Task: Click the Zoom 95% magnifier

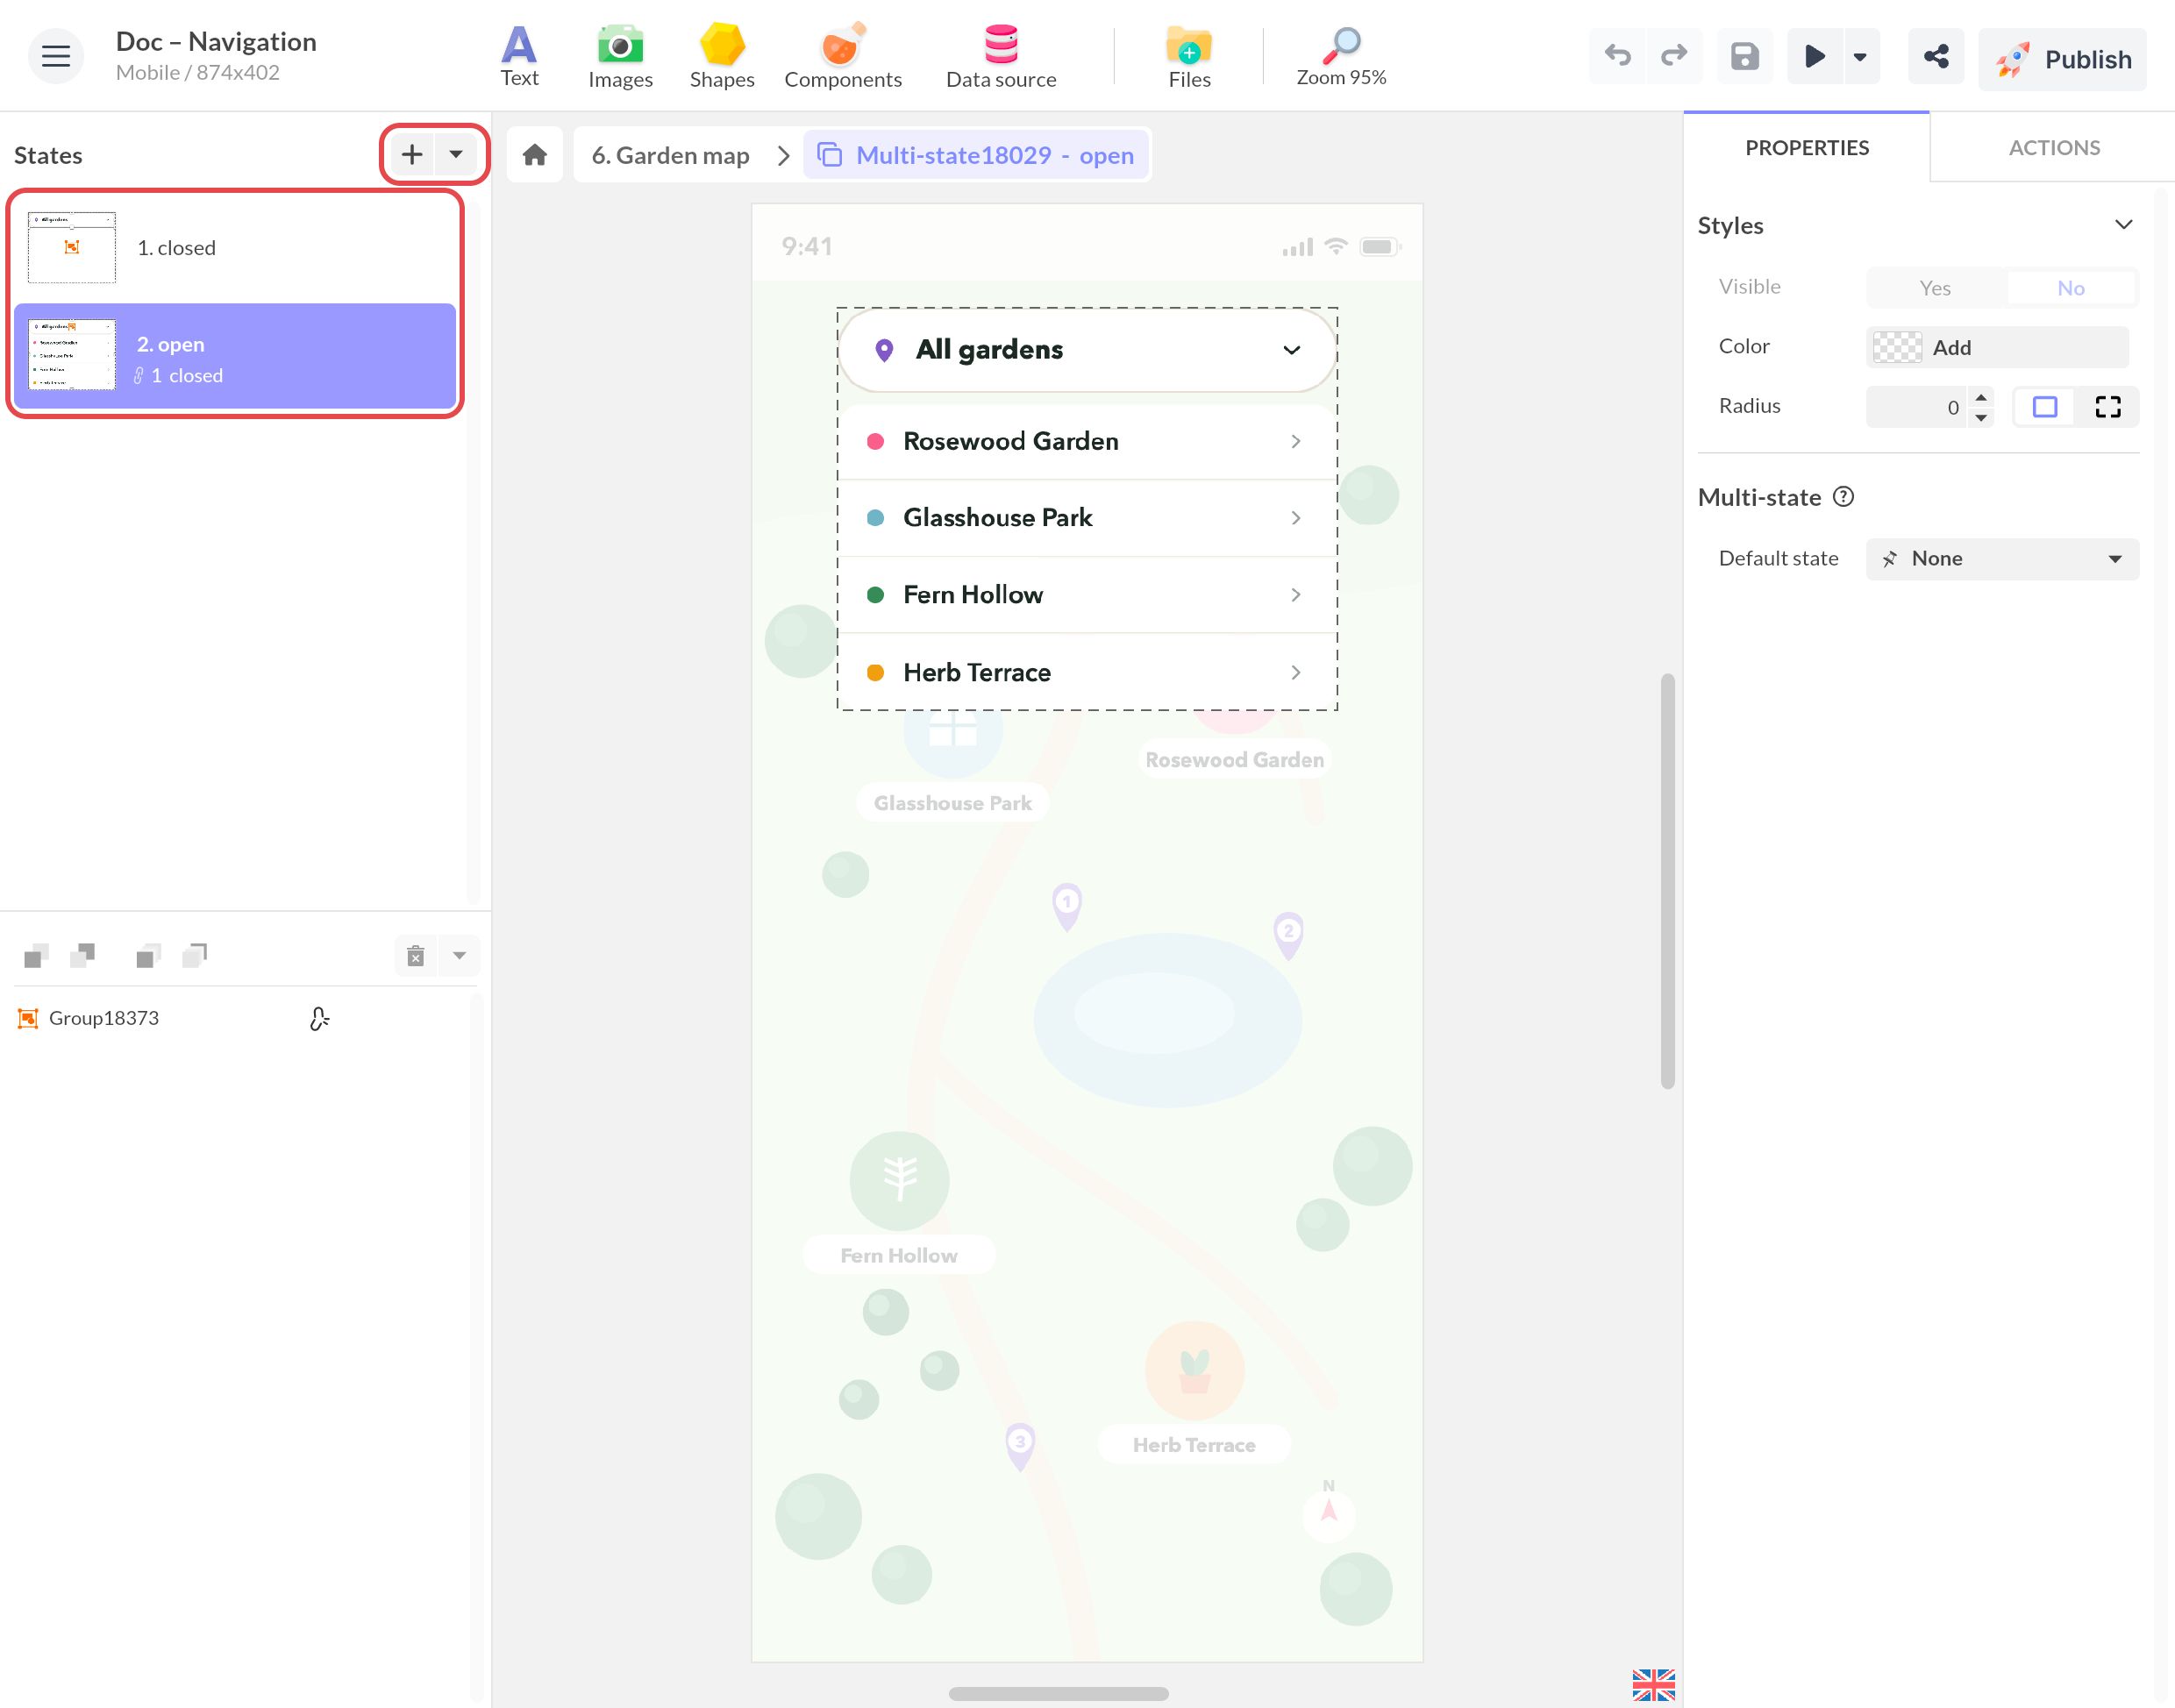Action: [x=1341, y=56]
